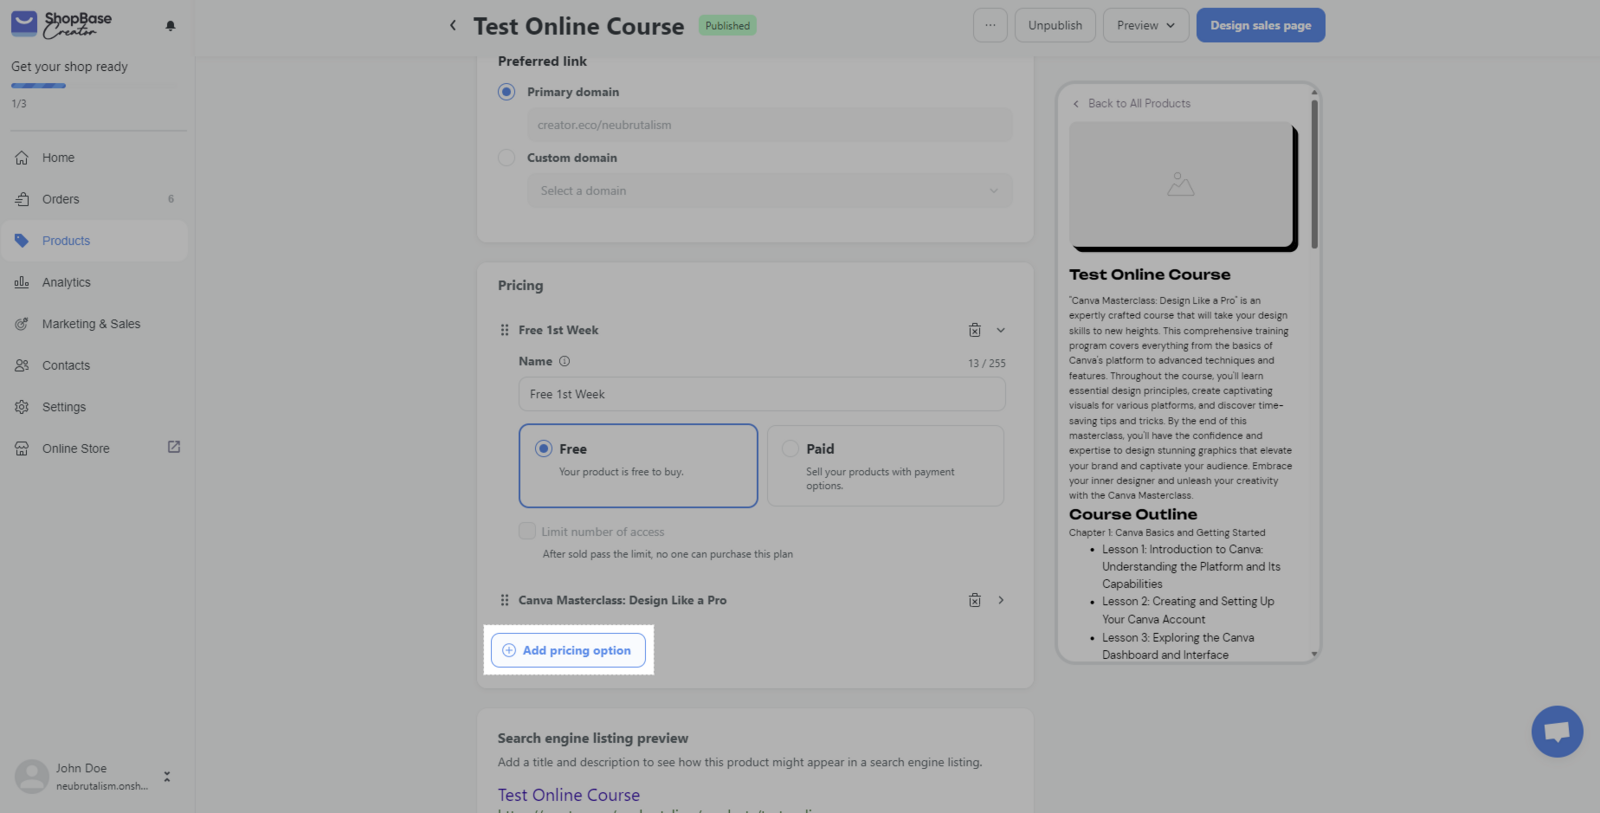Click the creator.eco/neubrutalism domain field

(770, 125)
